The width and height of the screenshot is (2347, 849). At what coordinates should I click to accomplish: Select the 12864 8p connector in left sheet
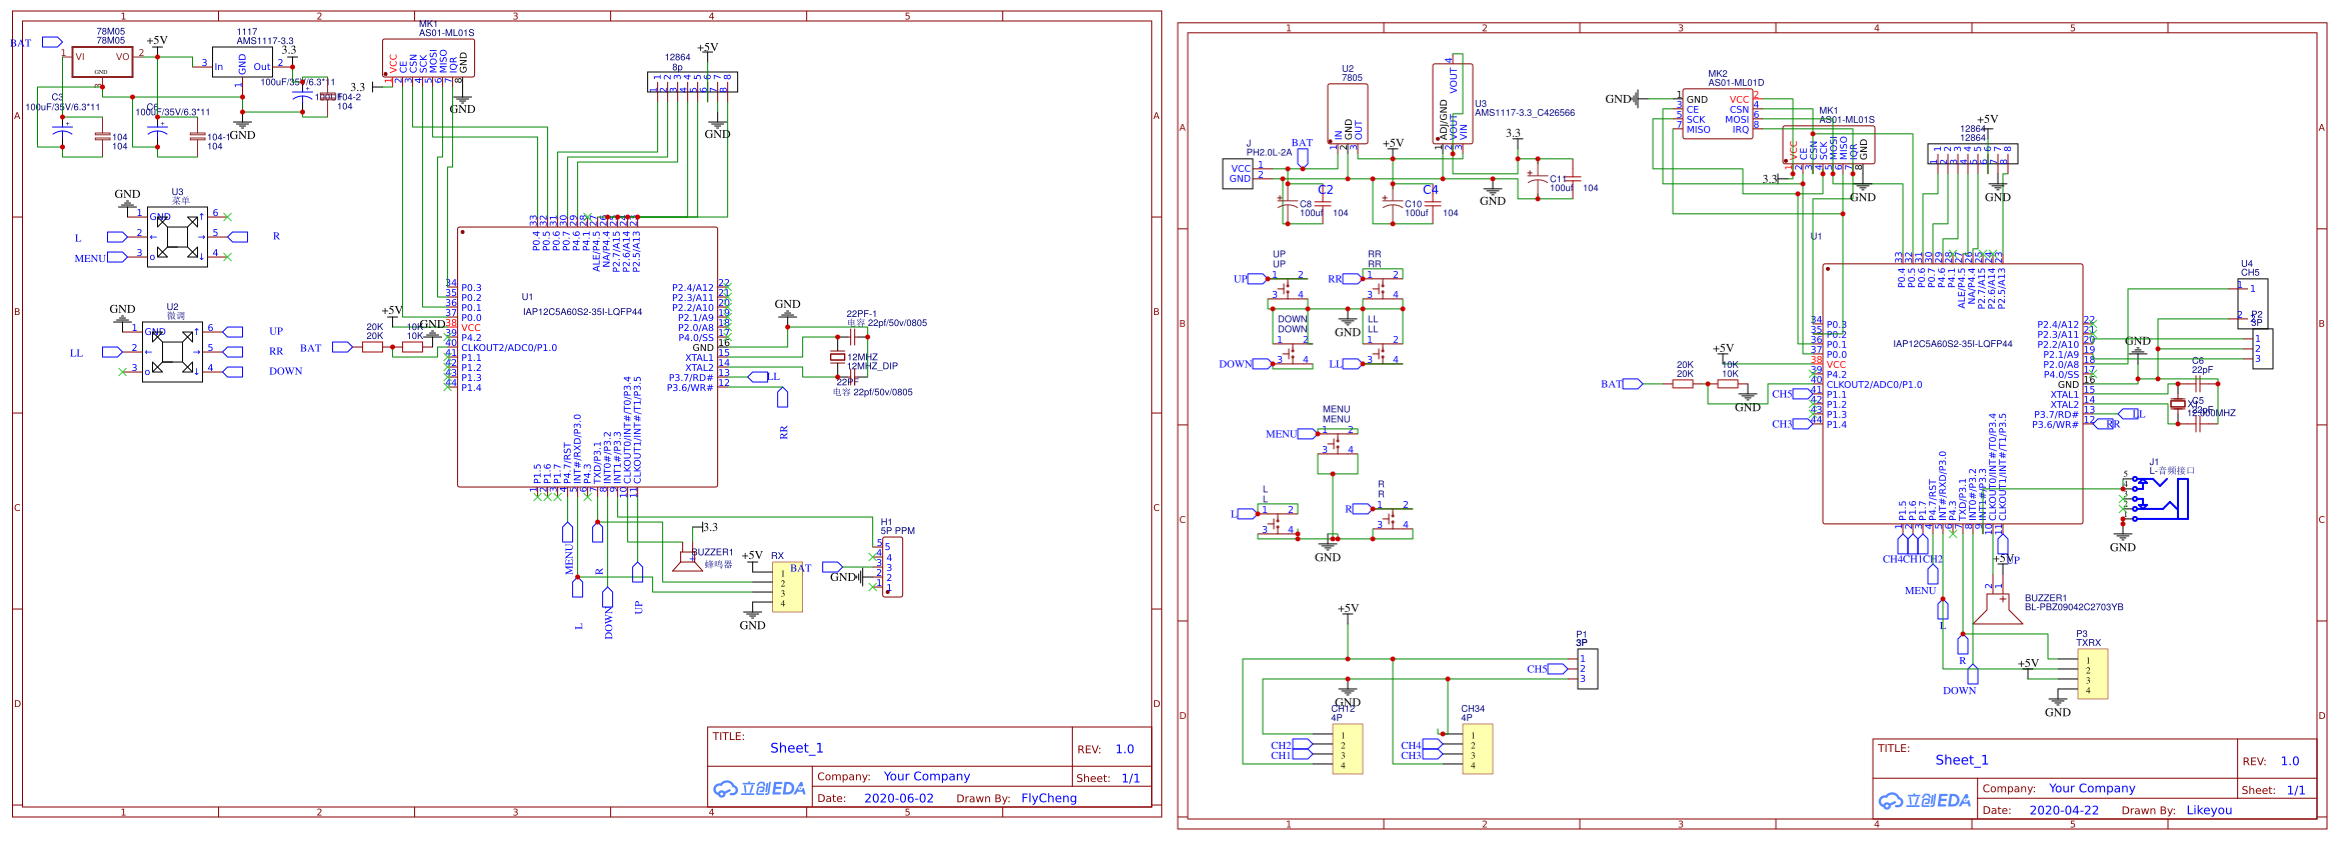pyautogui.click(x=693, y=82)
